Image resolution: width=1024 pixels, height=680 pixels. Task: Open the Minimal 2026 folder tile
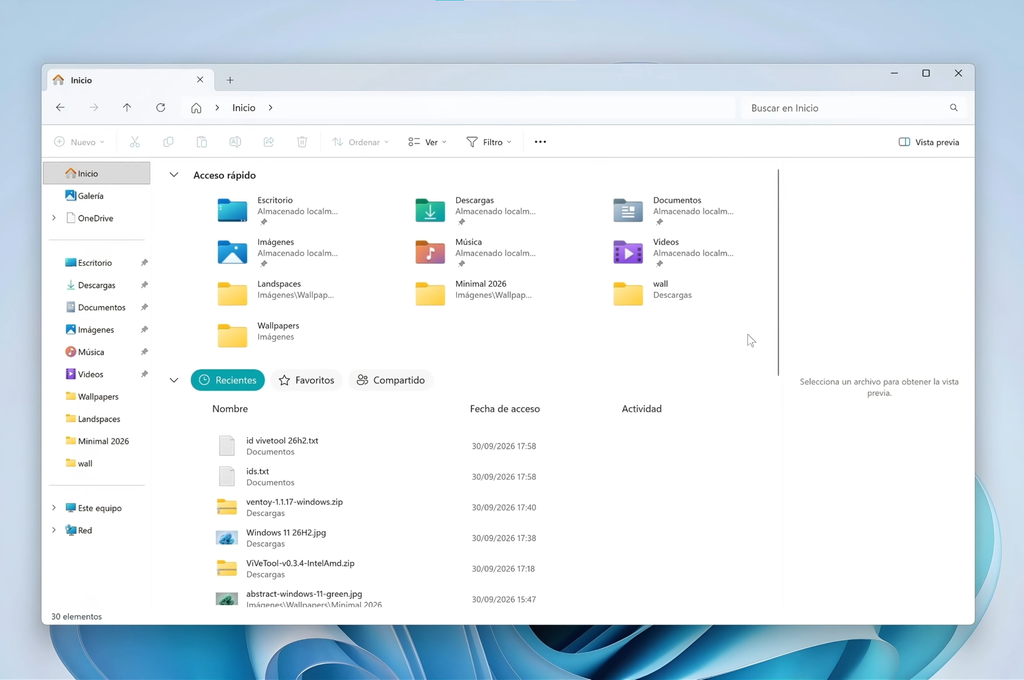pyautogui.click(x=477, y=292)
